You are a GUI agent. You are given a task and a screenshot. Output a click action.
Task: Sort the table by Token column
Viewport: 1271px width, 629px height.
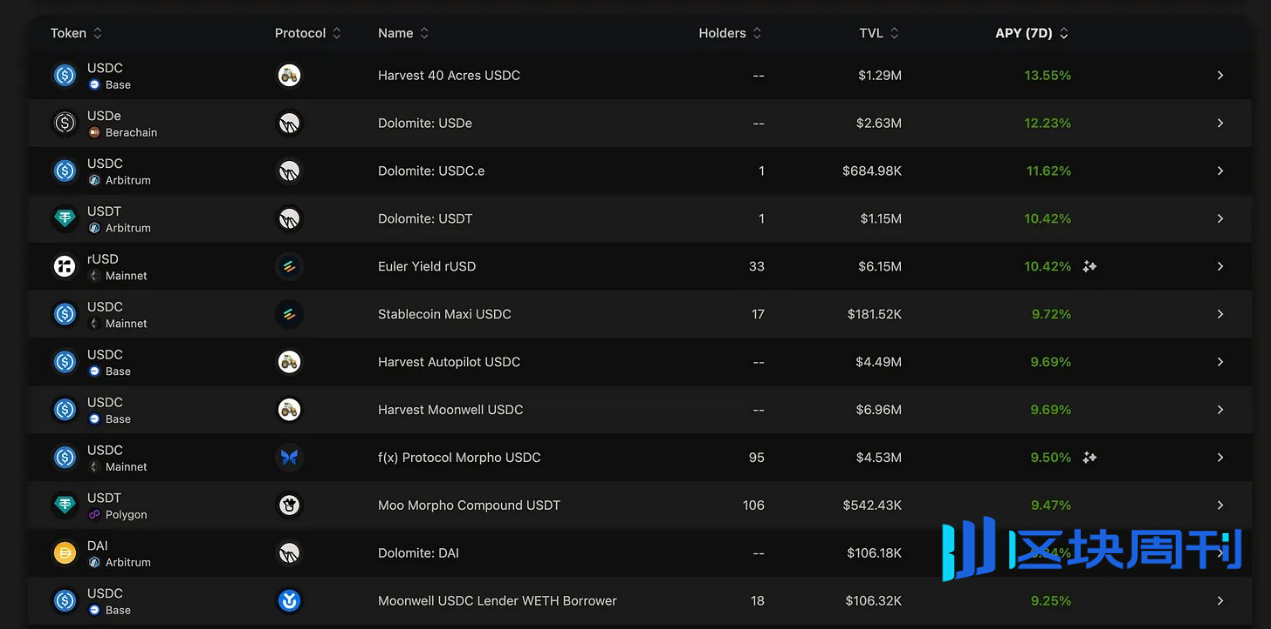click(76, 33)
